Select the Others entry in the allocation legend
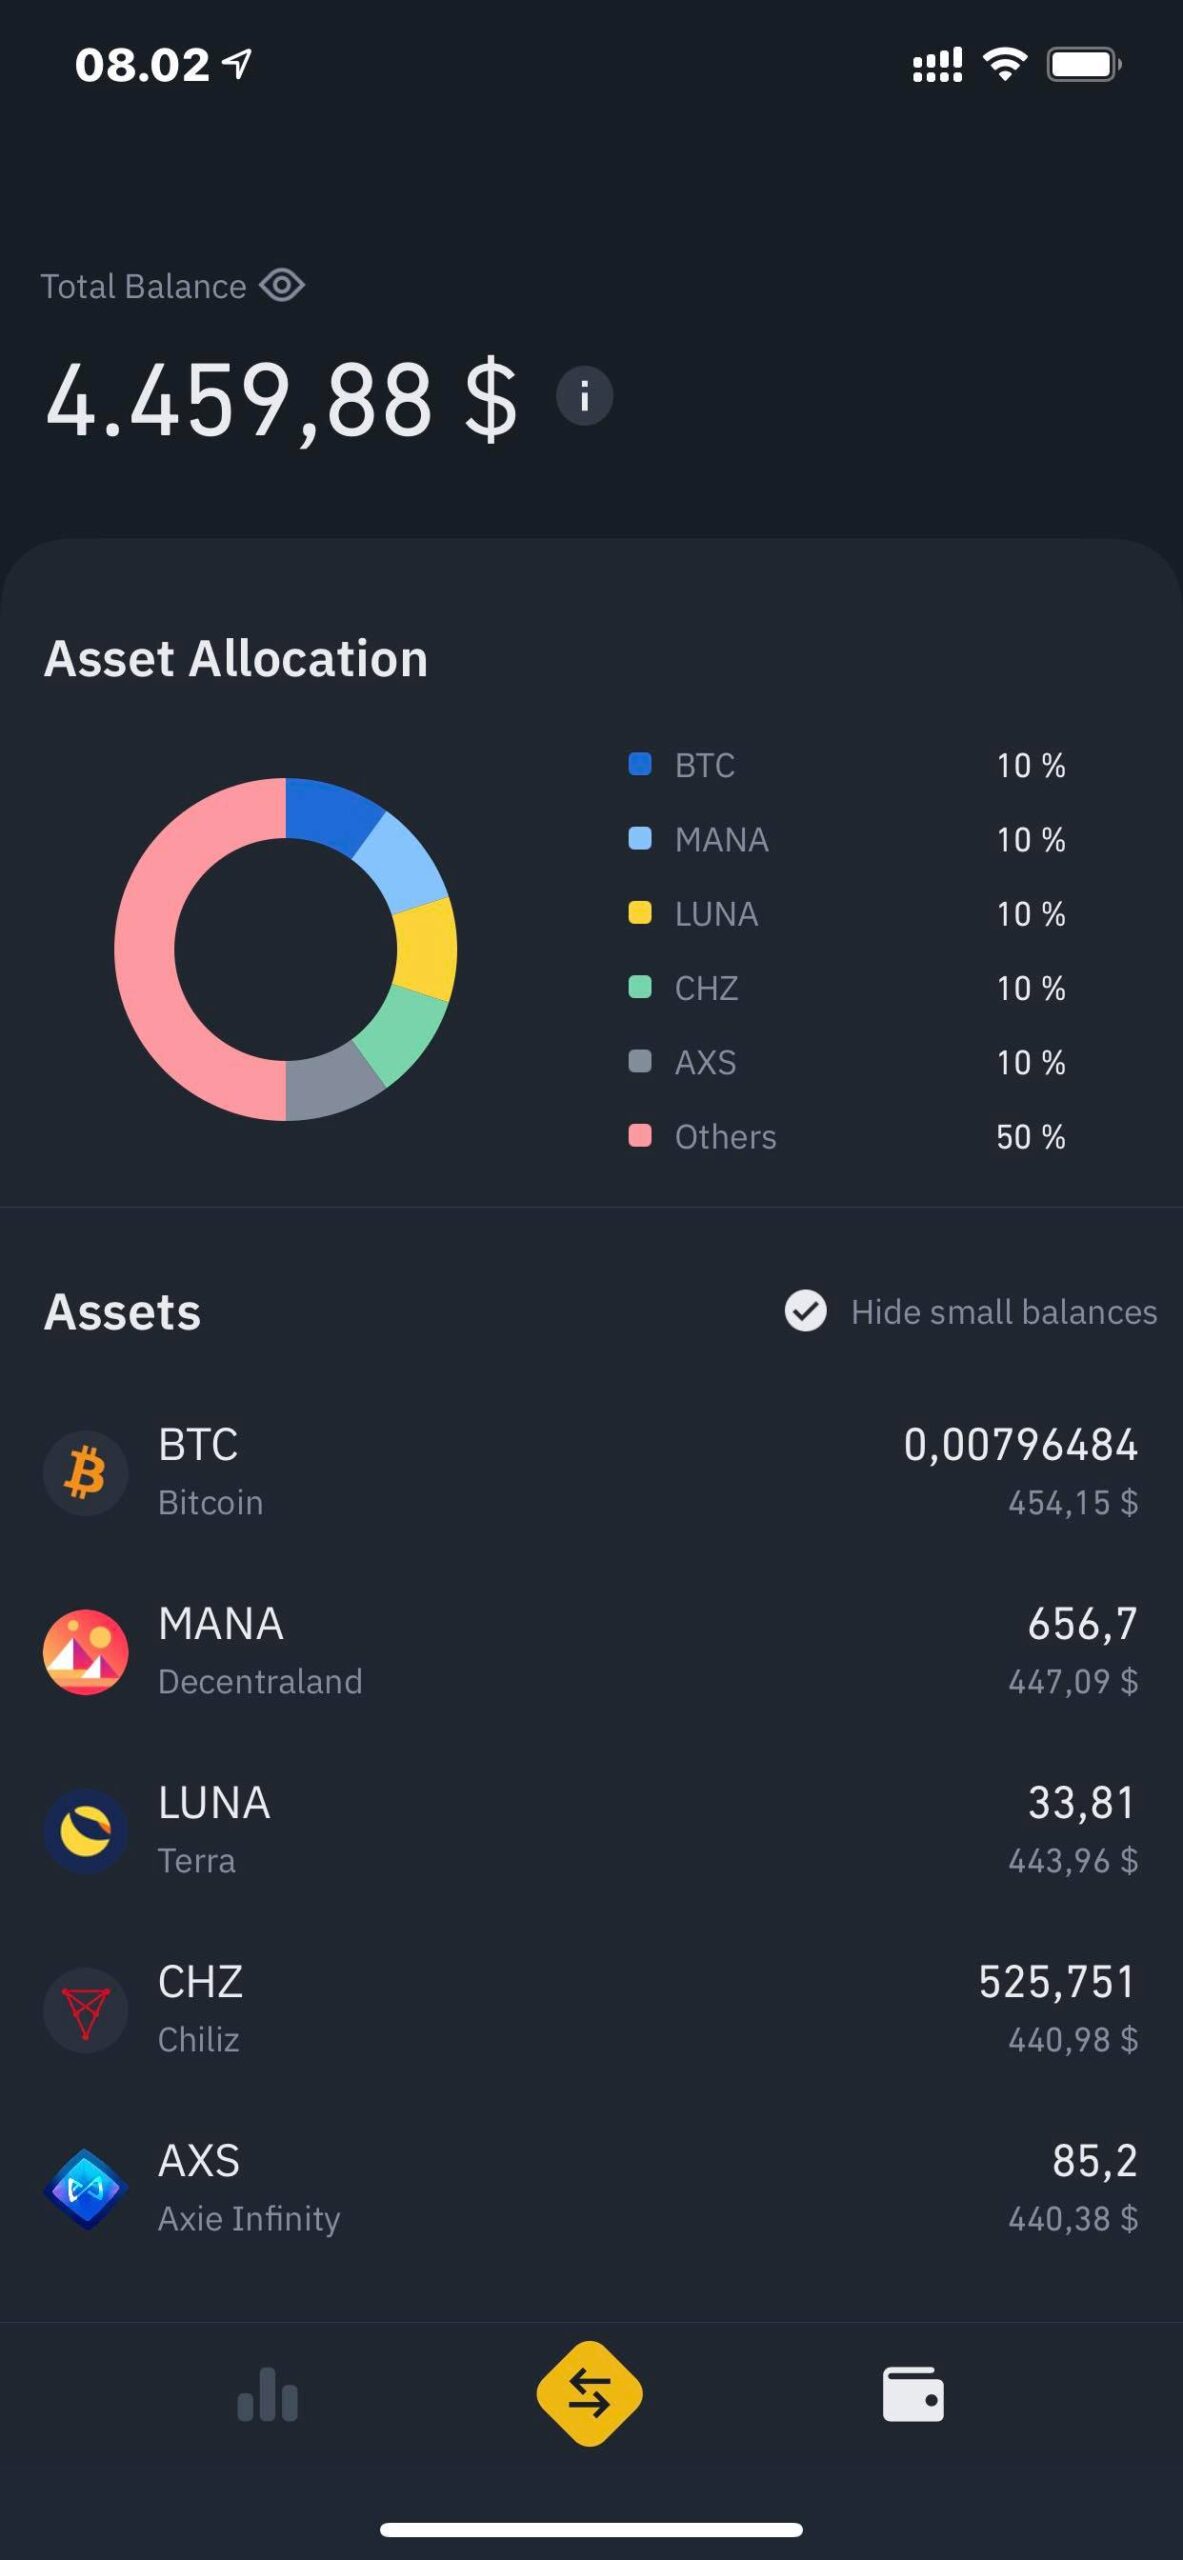1183x2560 pixels. pos(725,1136)
